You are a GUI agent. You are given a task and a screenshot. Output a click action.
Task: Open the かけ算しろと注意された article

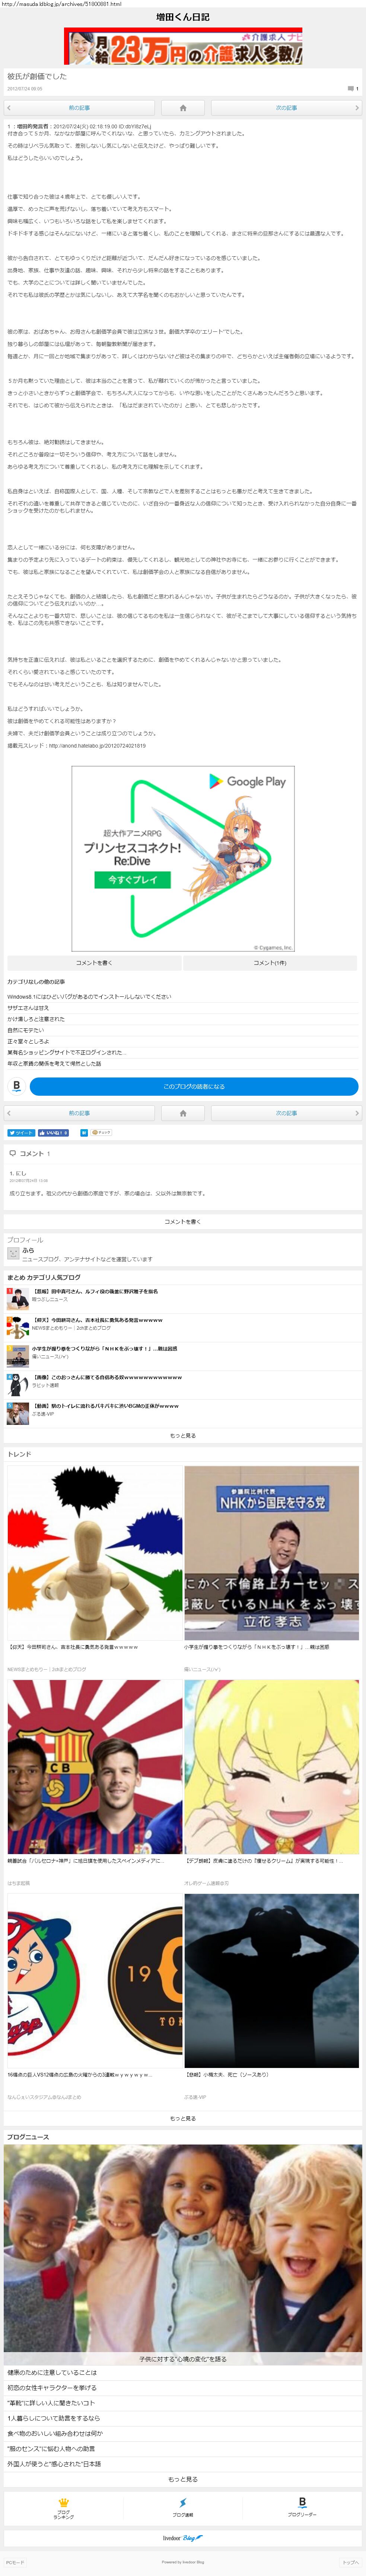tap(36, 1019)
